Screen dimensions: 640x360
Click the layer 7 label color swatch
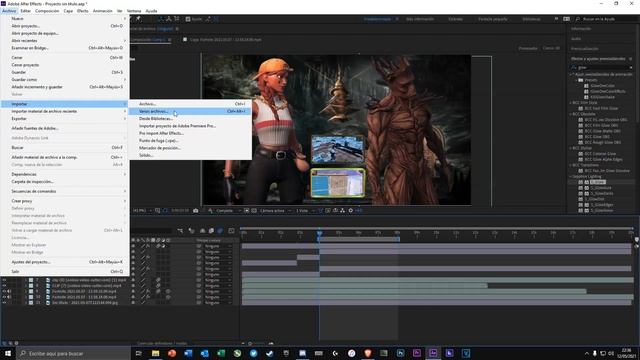point(31,280)
